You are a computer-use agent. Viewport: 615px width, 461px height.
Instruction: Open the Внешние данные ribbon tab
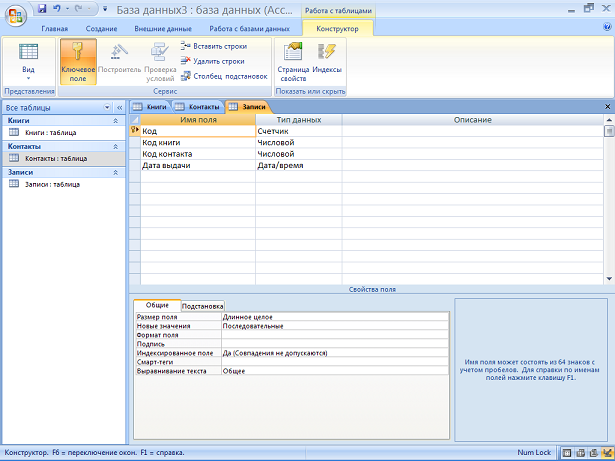[163, 29]
